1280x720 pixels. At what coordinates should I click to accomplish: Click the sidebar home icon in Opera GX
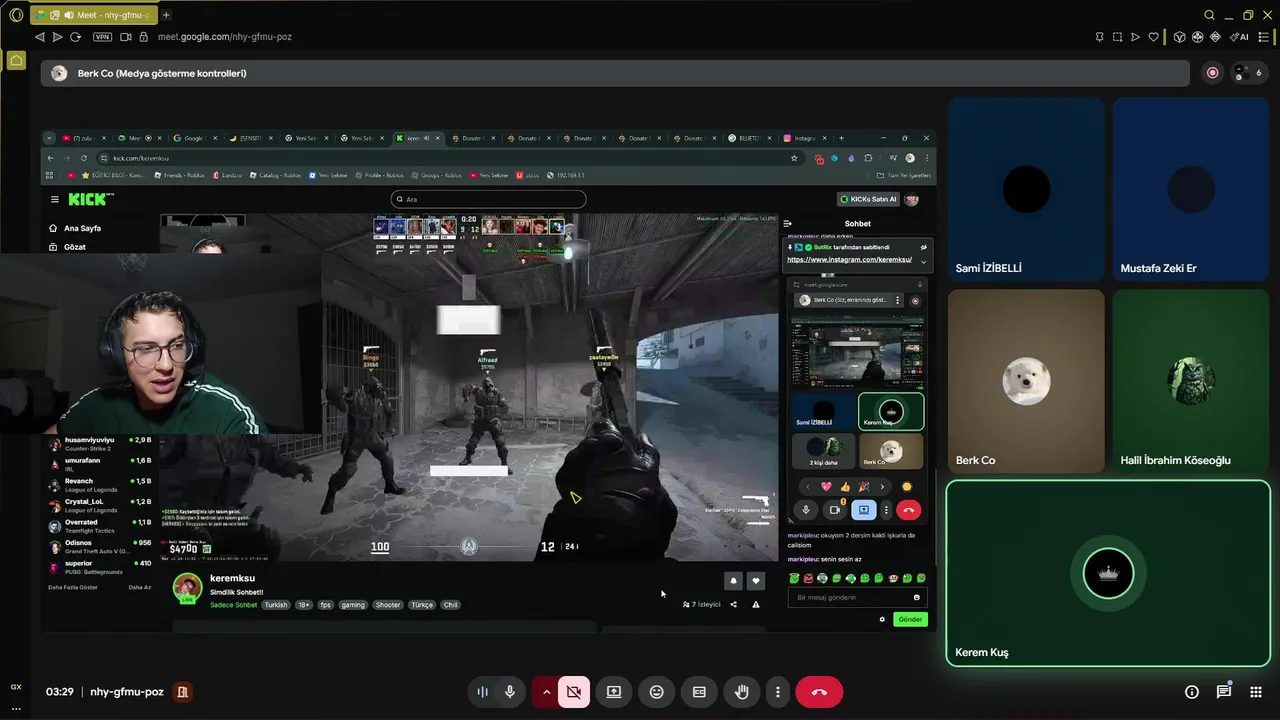[x=16, y=61]
